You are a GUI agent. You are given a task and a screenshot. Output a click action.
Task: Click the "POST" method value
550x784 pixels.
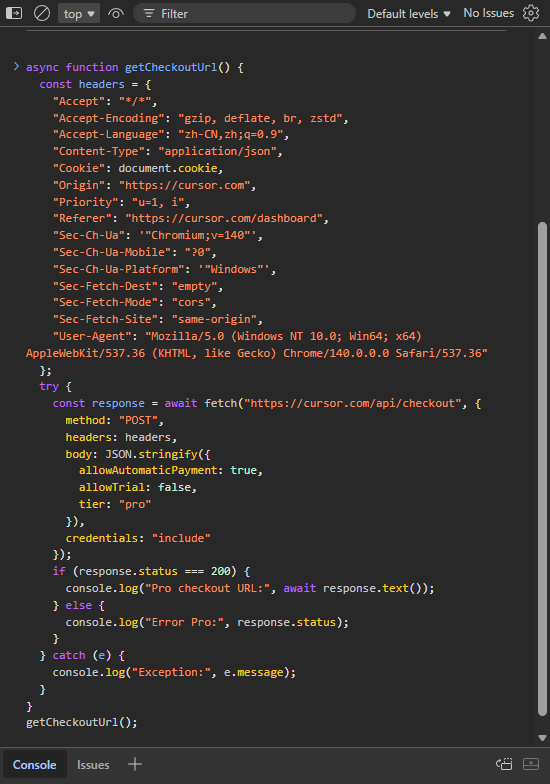138,420
